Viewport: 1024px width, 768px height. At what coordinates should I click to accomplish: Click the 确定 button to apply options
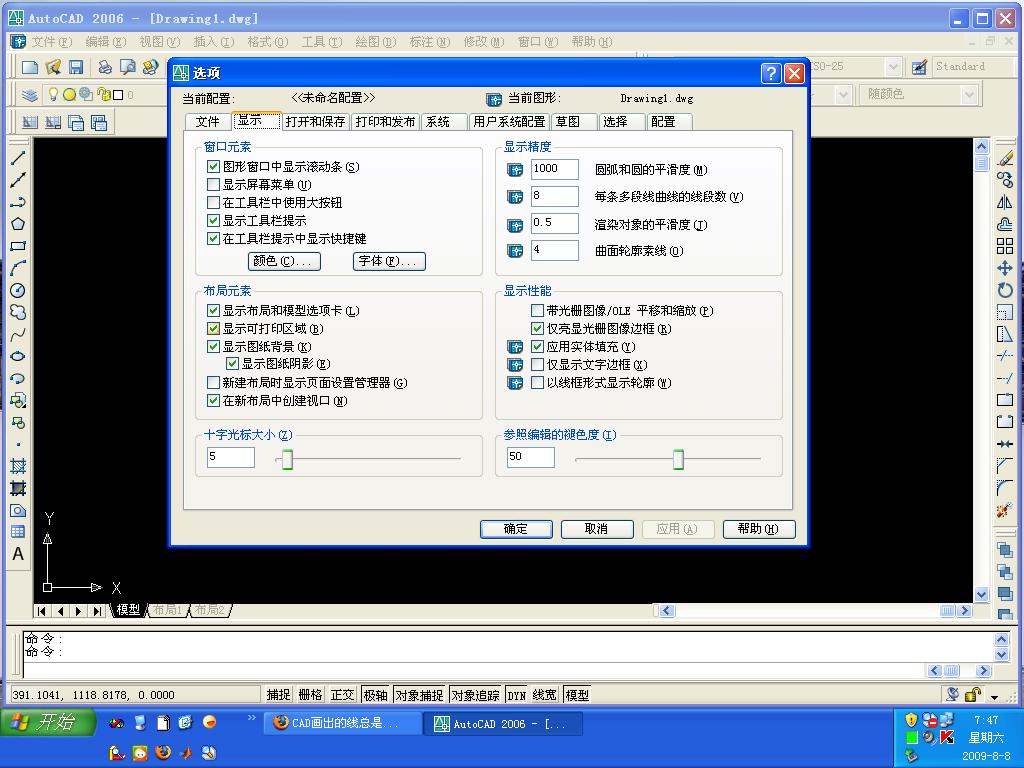[515, 529]
